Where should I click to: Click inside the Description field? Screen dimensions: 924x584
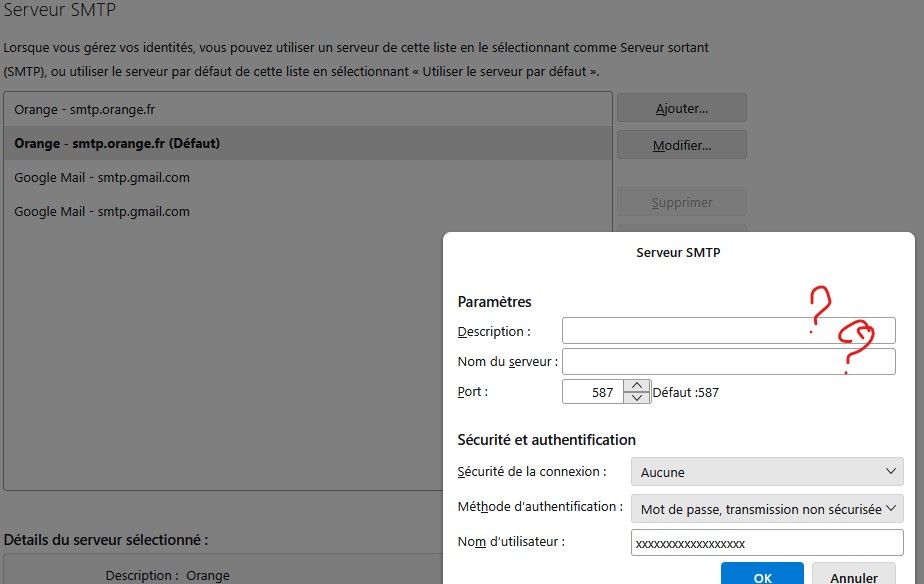tap(728, 330)
